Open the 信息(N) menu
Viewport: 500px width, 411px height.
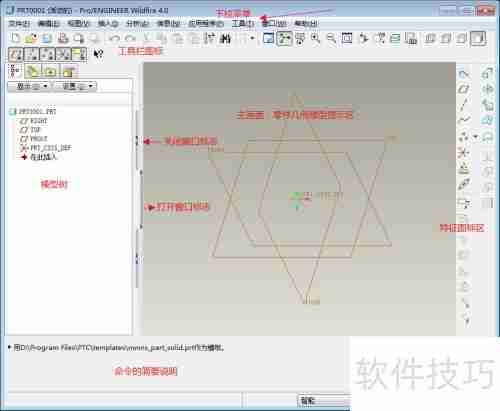point(168,24)
